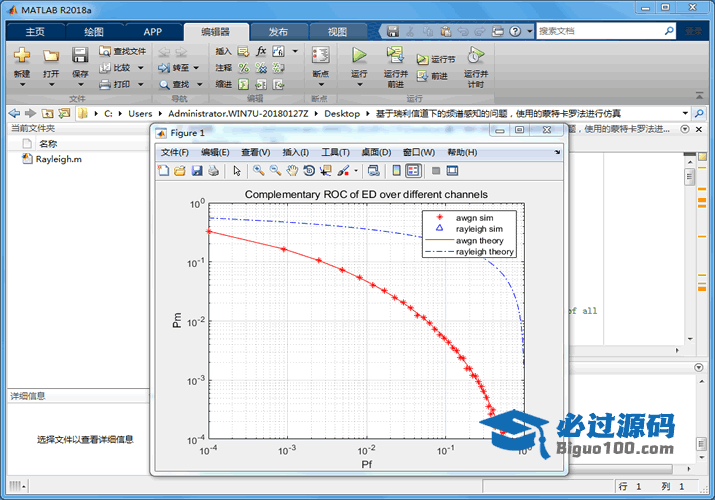715x500 pixels.
Task: Click Desktop in the folder path
Action: tap(342, 113)
